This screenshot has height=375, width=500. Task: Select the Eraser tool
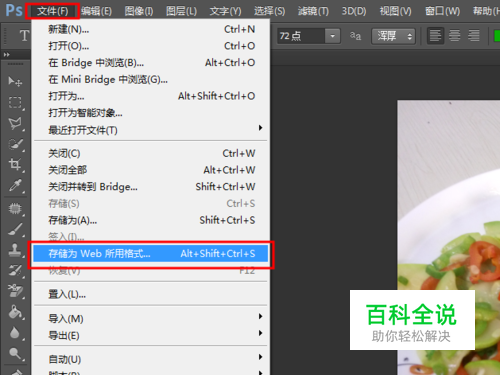pyautogui.click(x=15, y=291)
